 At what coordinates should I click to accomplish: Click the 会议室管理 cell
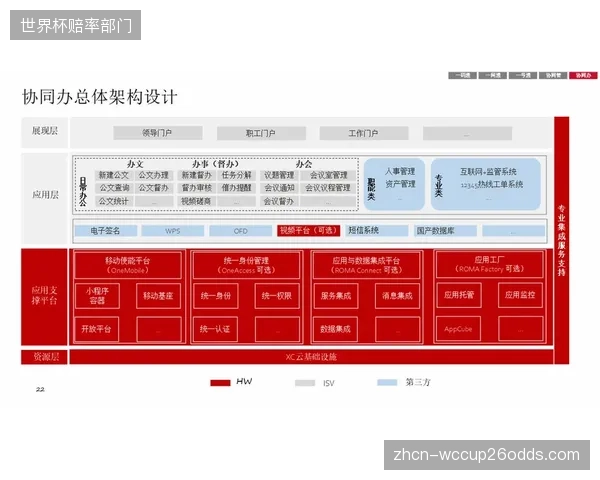[329, 175]
